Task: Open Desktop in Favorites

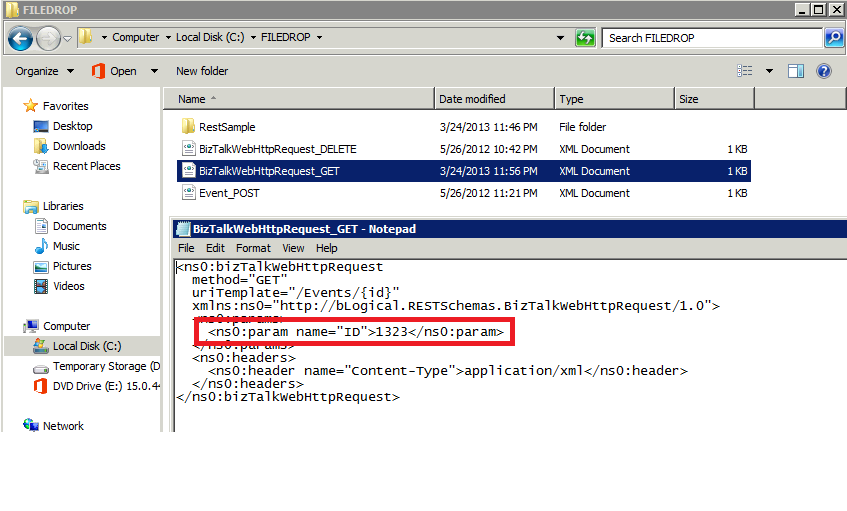Action: (x=72, y=126)
